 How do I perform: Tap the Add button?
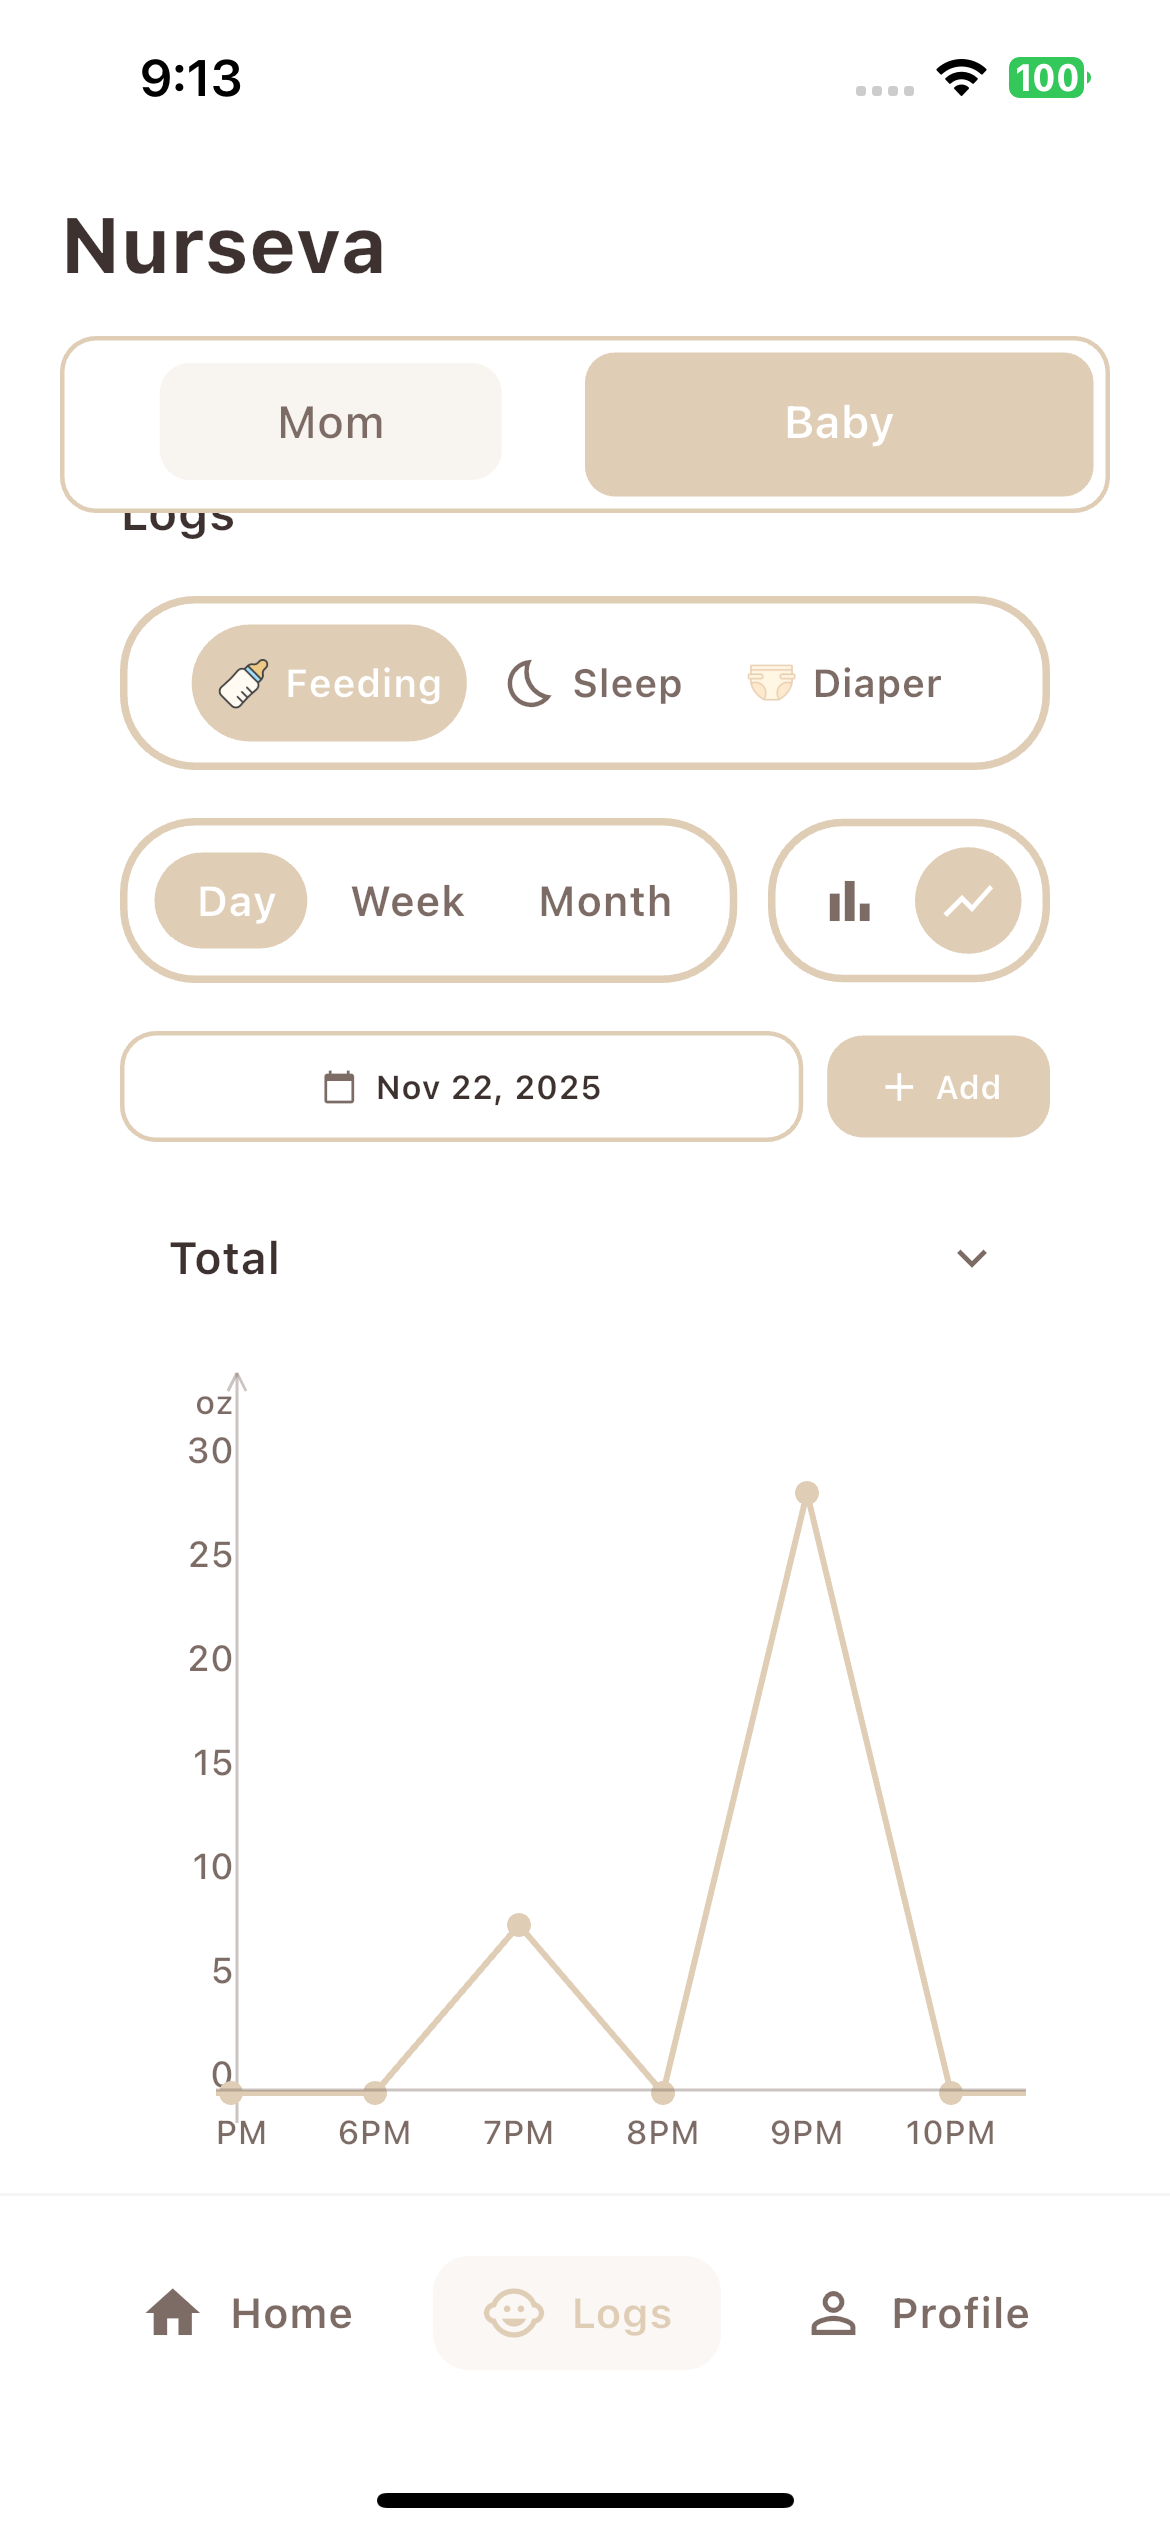pyautogui.click(x=938, y=1087)
